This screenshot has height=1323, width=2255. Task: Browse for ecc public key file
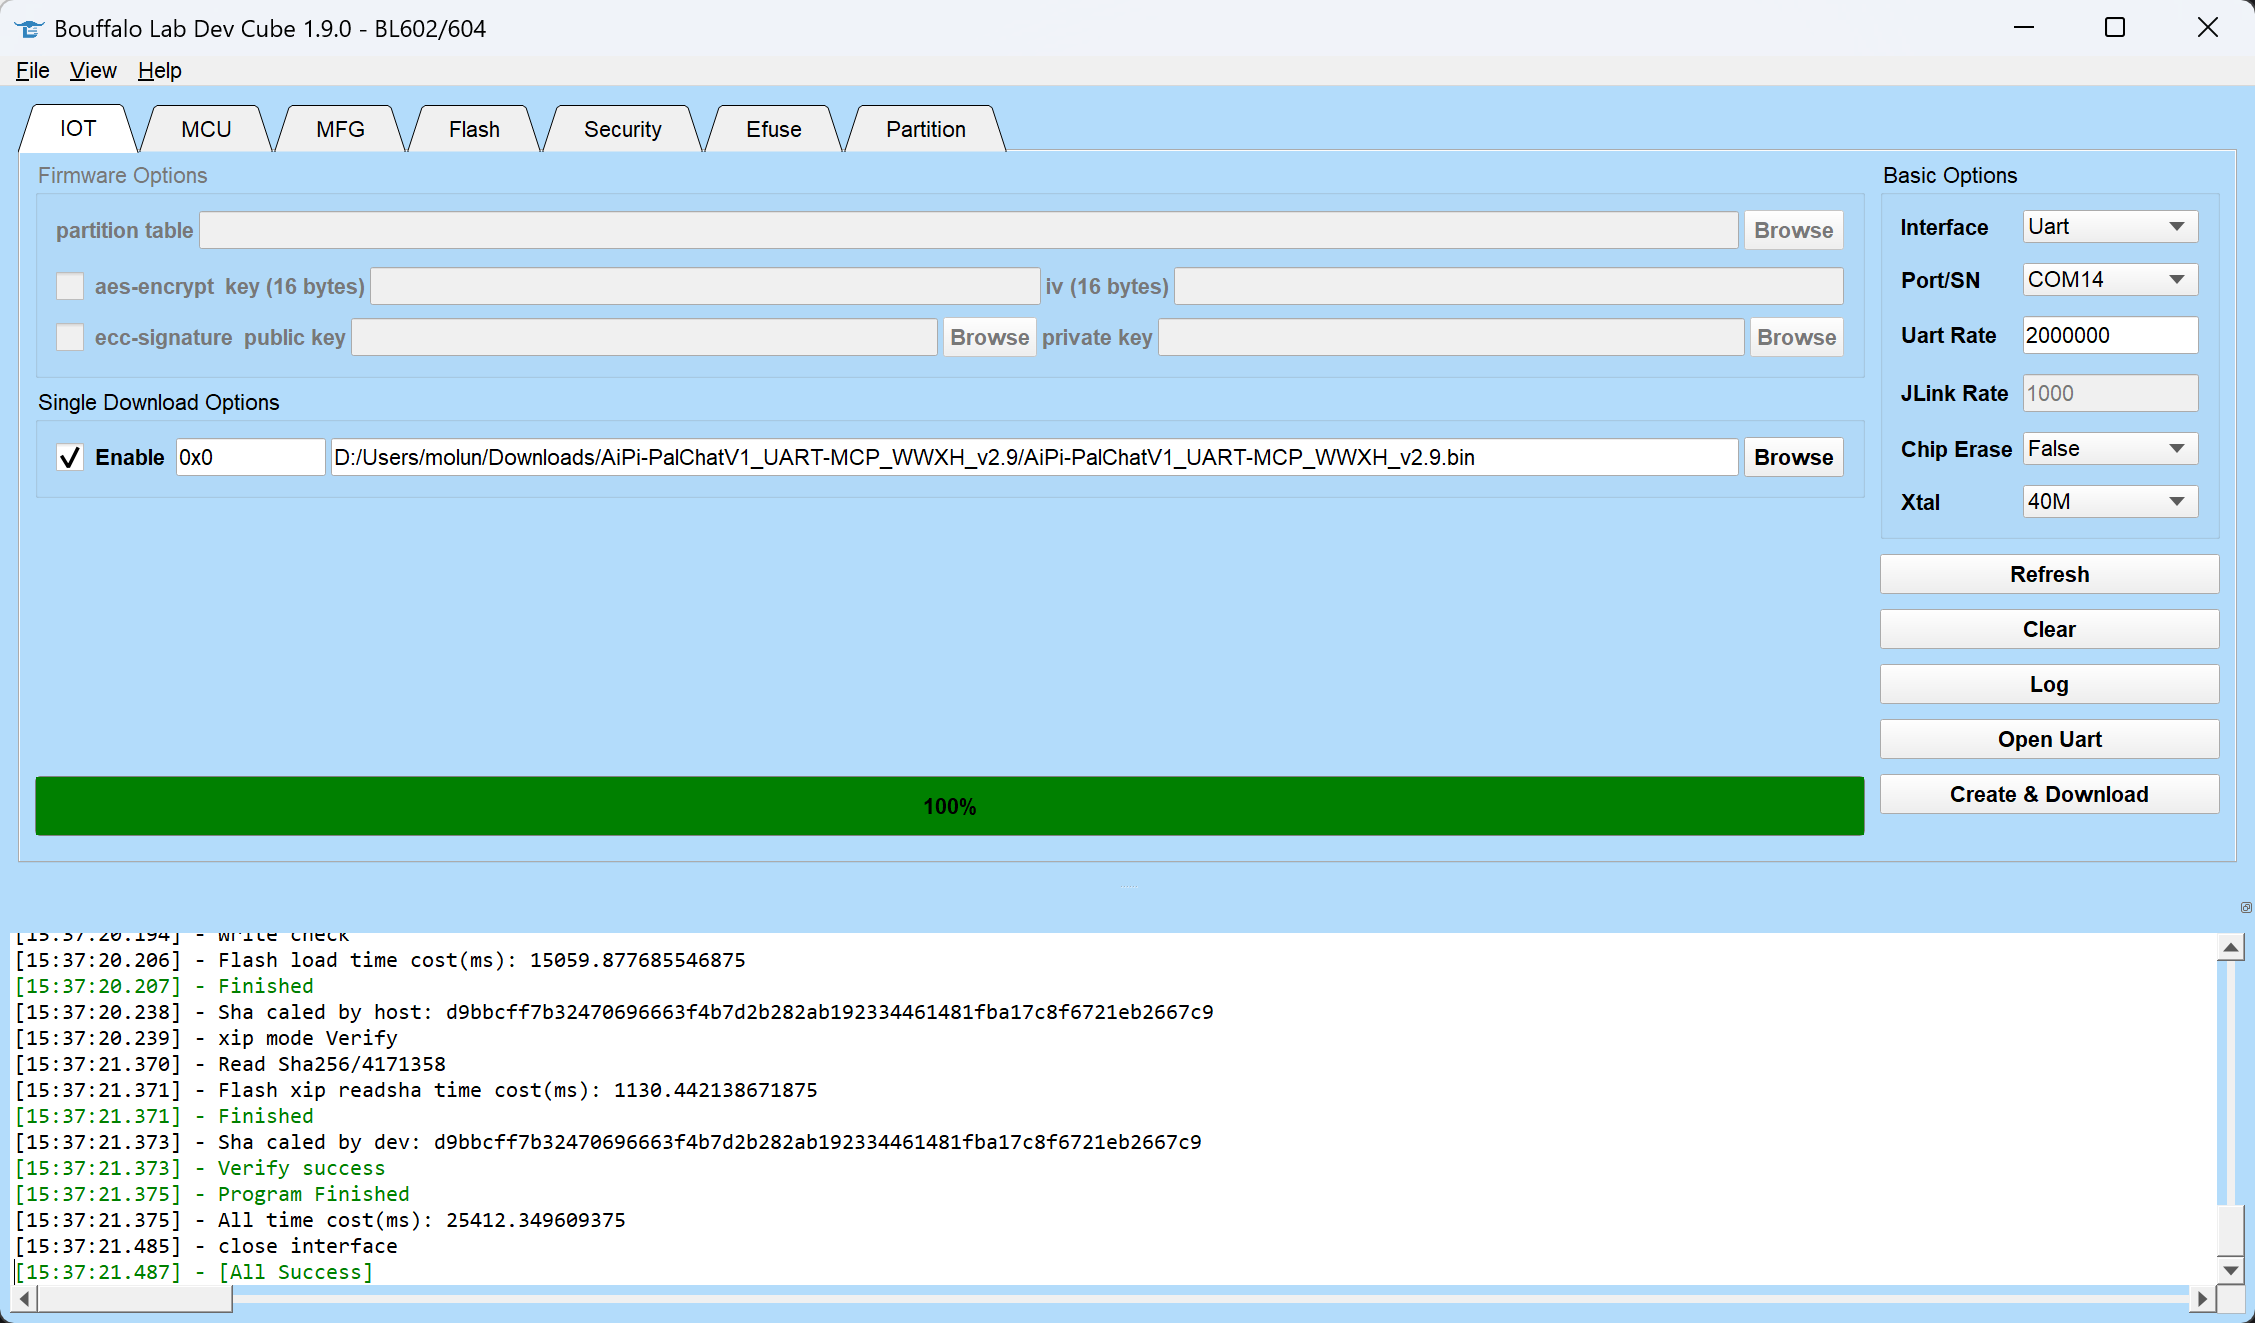coord(989,337)
